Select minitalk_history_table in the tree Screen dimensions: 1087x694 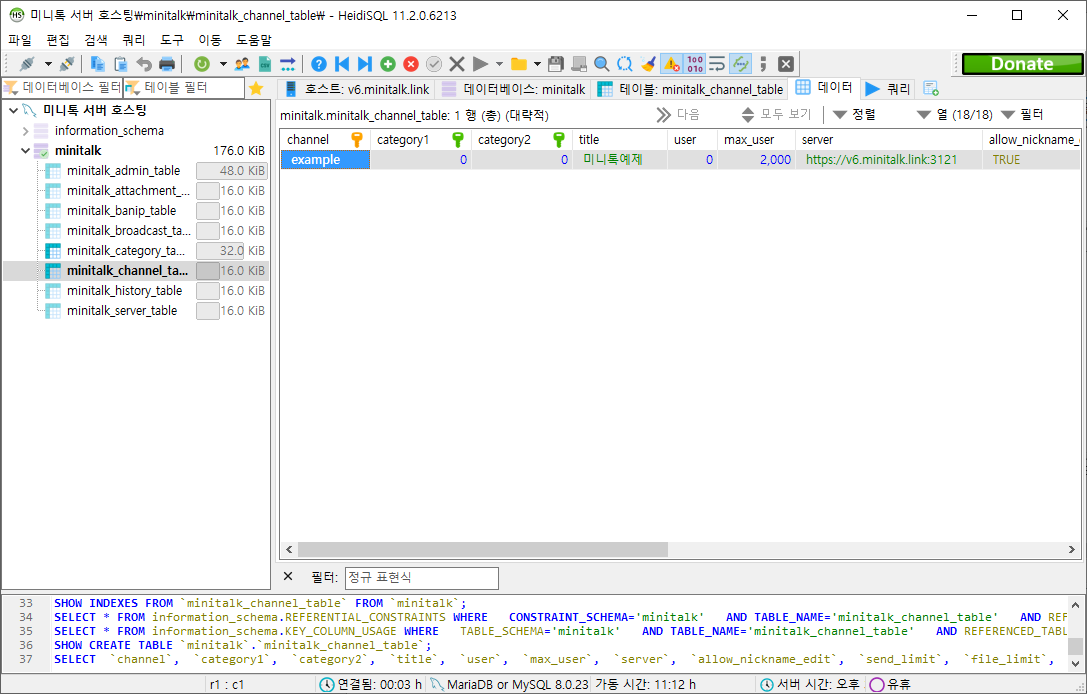pyautogui.click(x=125, y=290)
